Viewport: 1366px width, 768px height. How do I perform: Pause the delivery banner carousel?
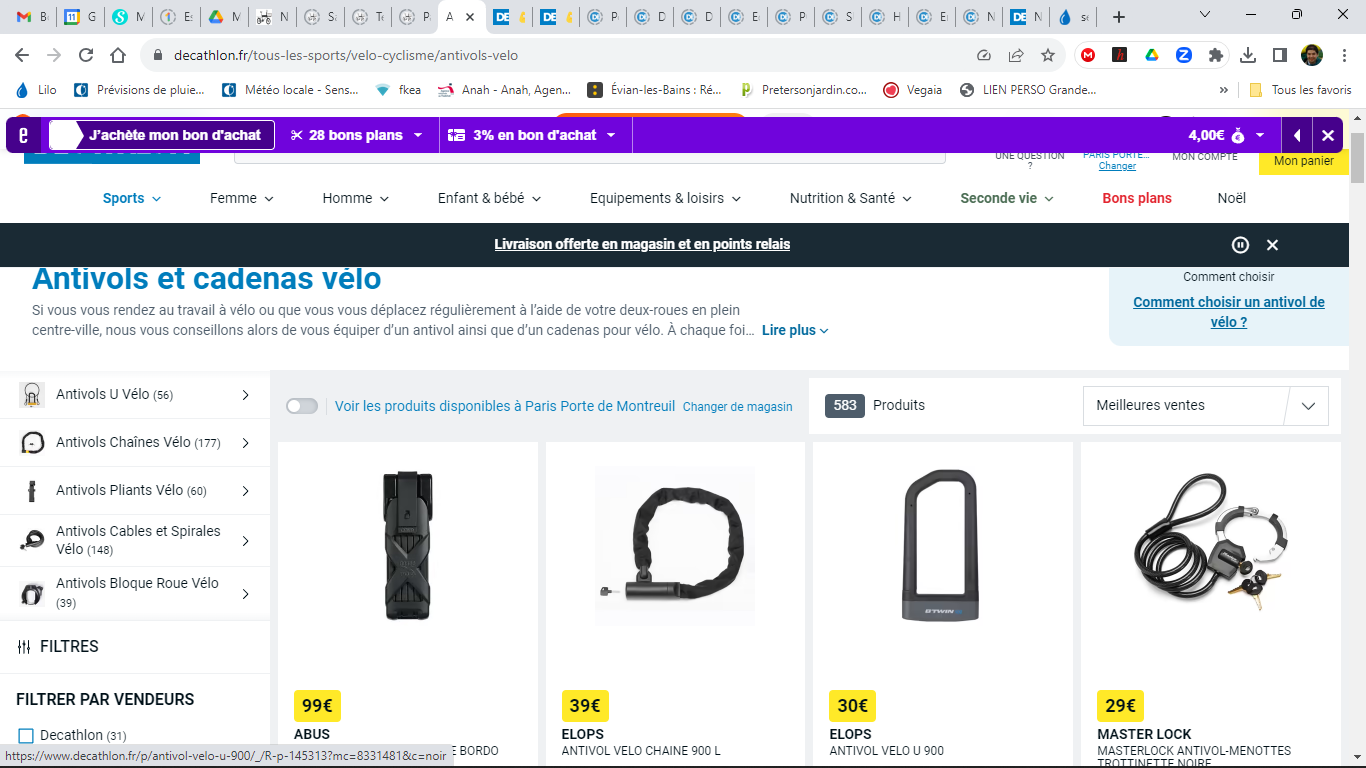(x=1240, y=245)
